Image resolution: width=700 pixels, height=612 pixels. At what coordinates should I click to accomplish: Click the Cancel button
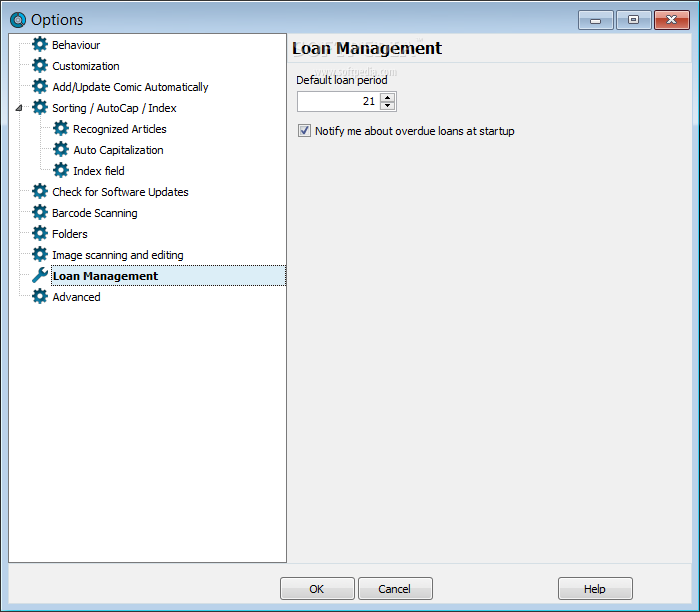395,589
